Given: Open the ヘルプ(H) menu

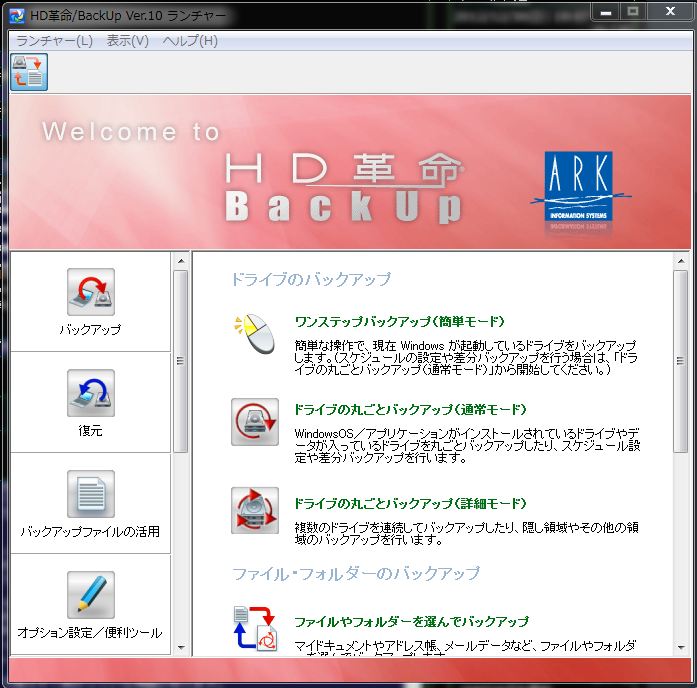Looking at the screenshot, I should [190, 41].
